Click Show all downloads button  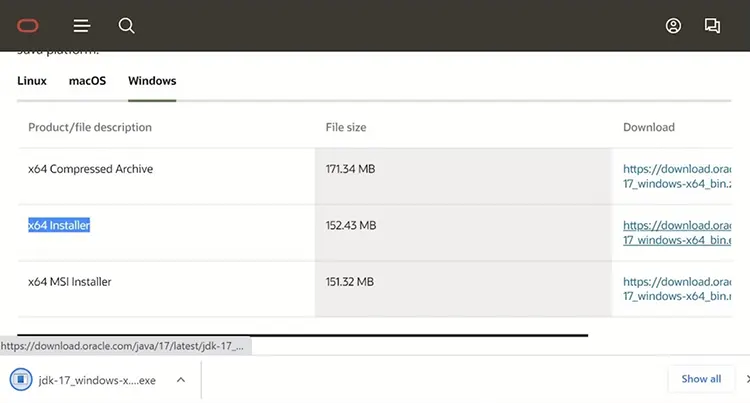pyautogui.click(x=701, y=379)
